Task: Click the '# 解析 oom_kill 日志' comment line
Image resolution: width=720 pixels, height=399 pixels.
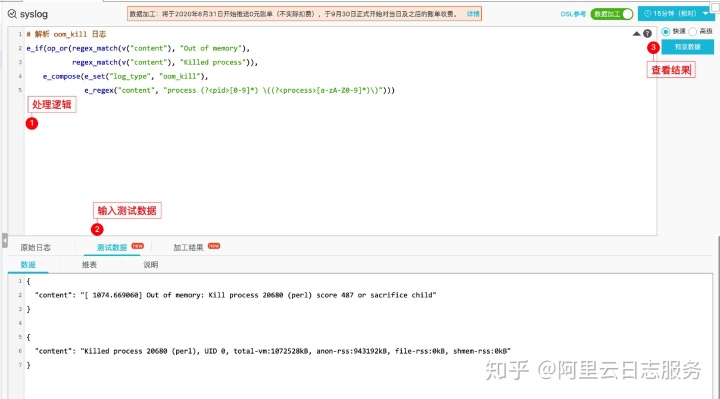Action: (66, 34)
